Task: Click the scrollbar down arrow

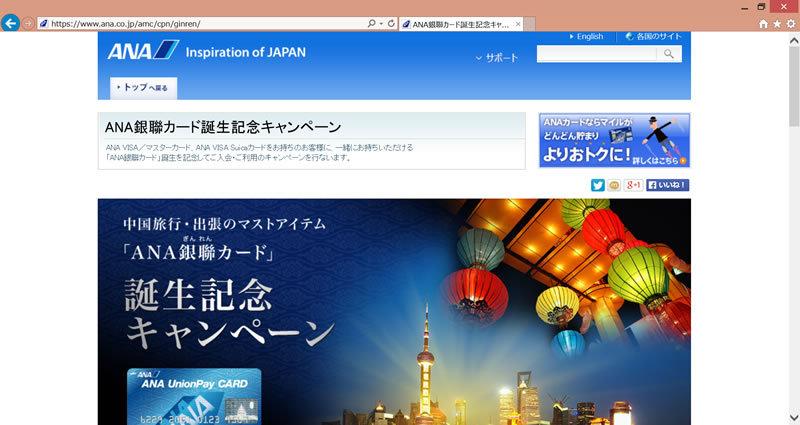Action: point(794,418)
